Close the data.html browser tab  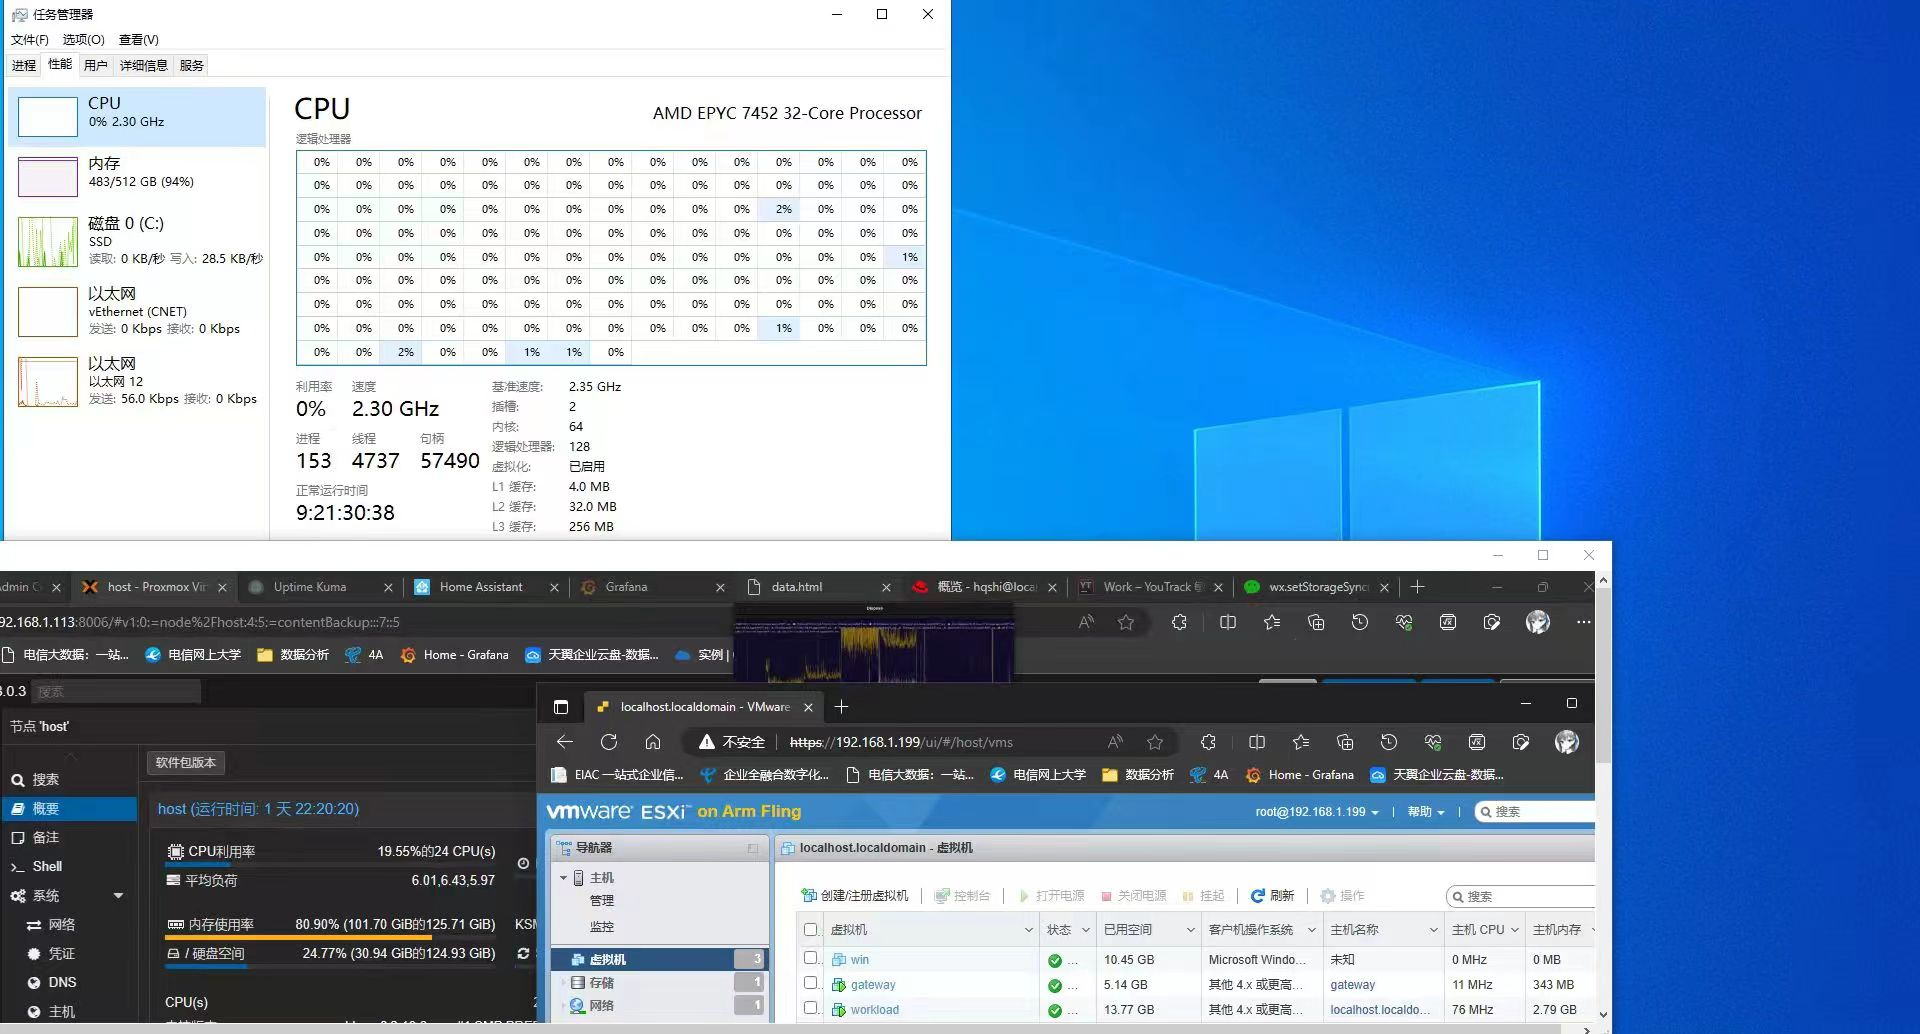(886, 588)
